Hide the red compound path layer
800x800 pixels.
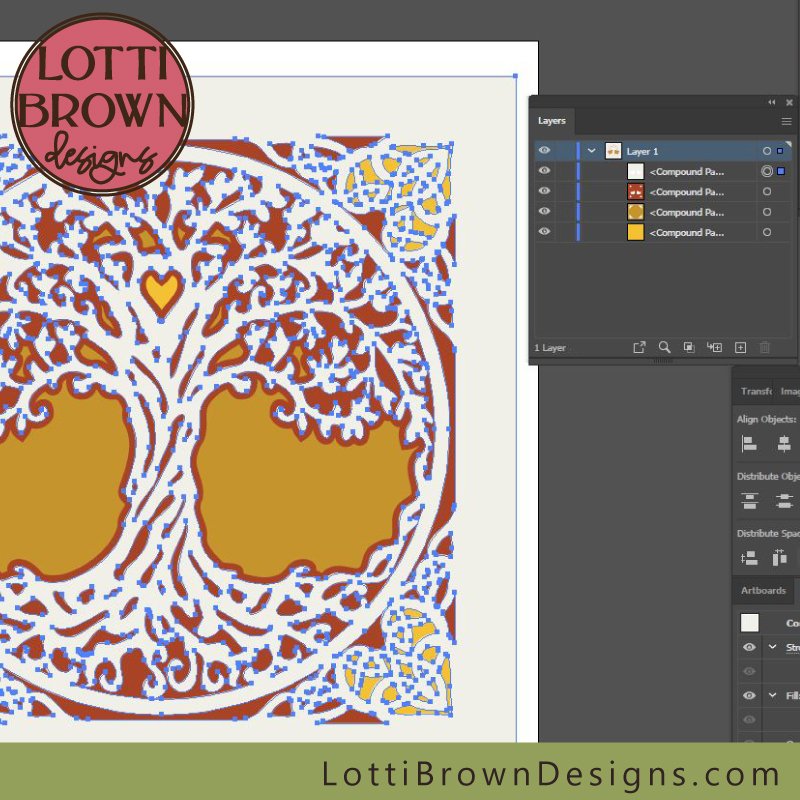click(544, 191)
